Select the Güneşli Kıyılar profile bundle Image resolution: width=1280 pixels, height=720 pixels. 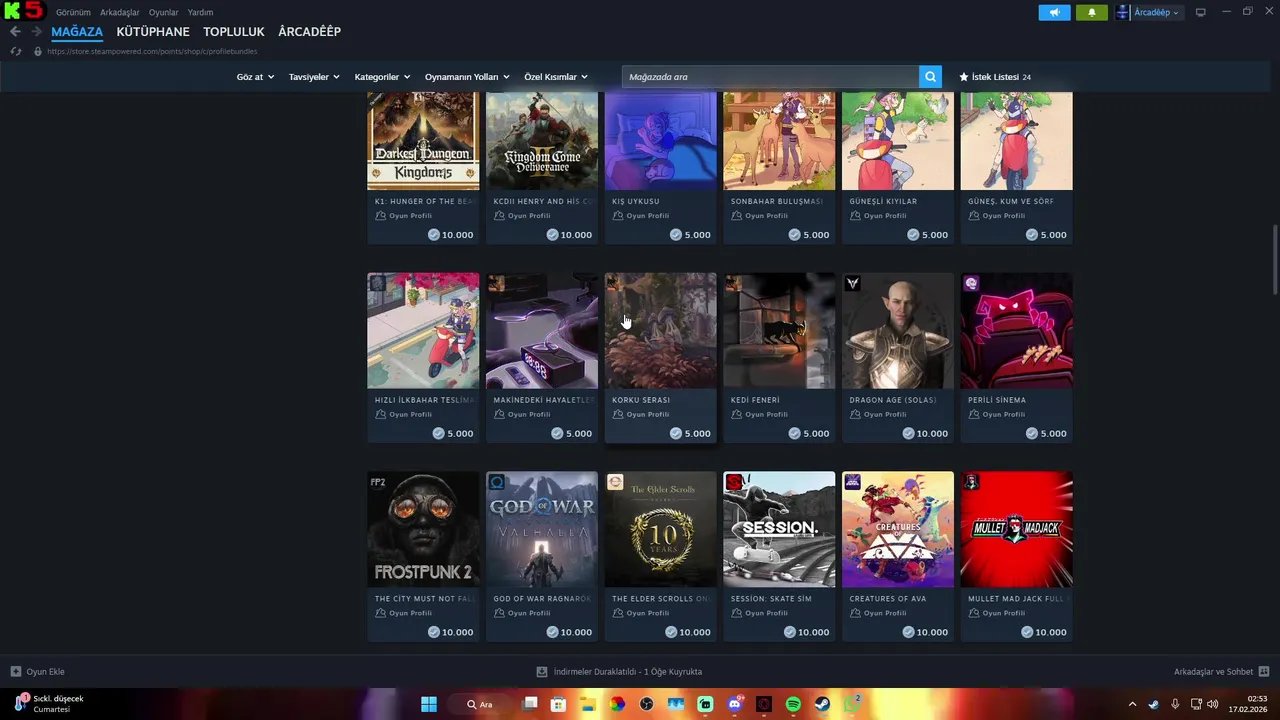(898, 168)
